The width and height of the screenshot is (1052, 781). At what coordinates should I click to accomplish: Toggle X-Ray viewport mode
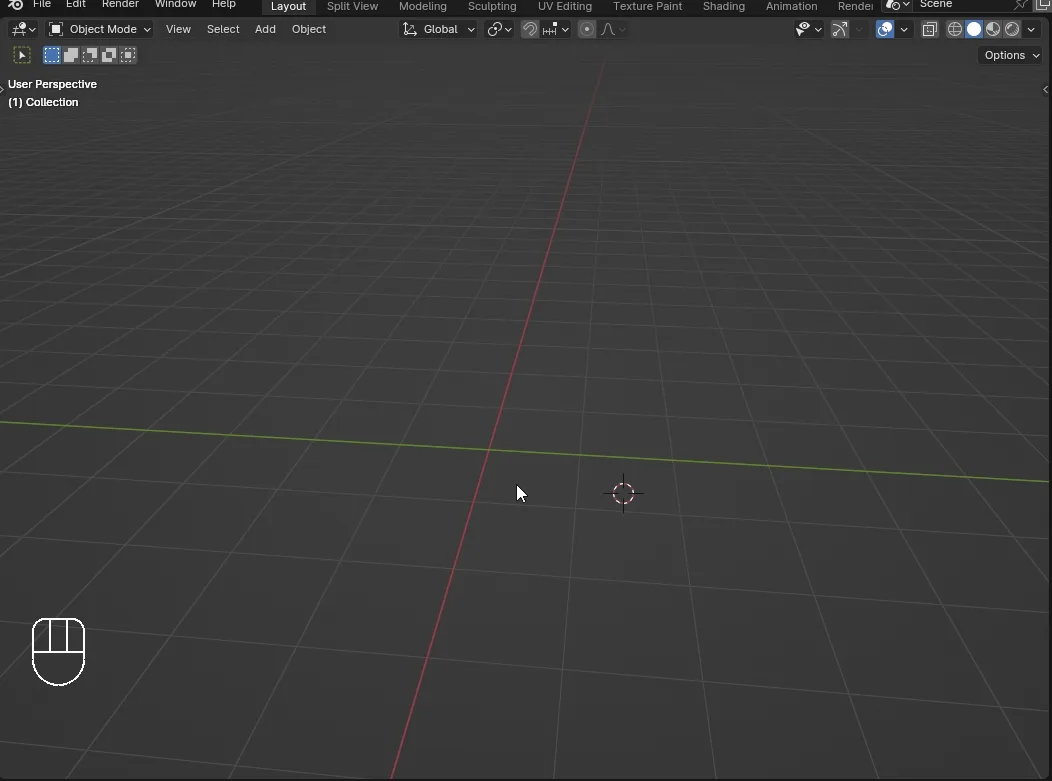[x=929, y=29]
